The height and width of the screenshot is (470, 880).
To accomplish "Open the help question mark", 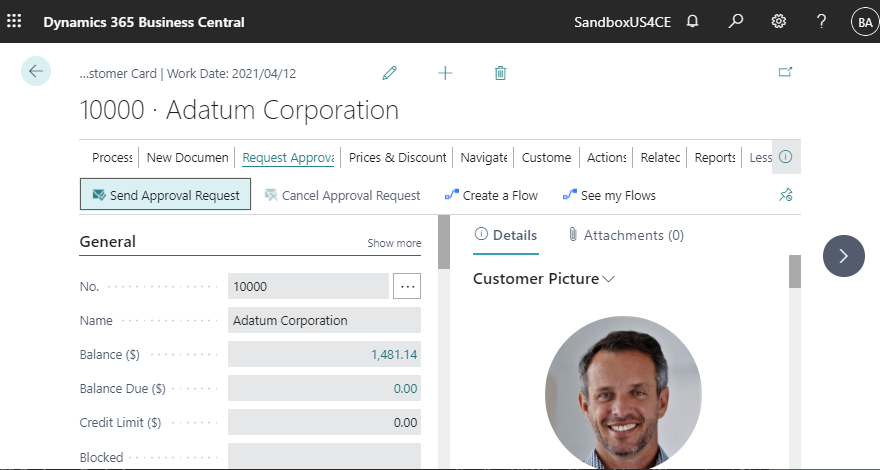I will pos(821,21).
